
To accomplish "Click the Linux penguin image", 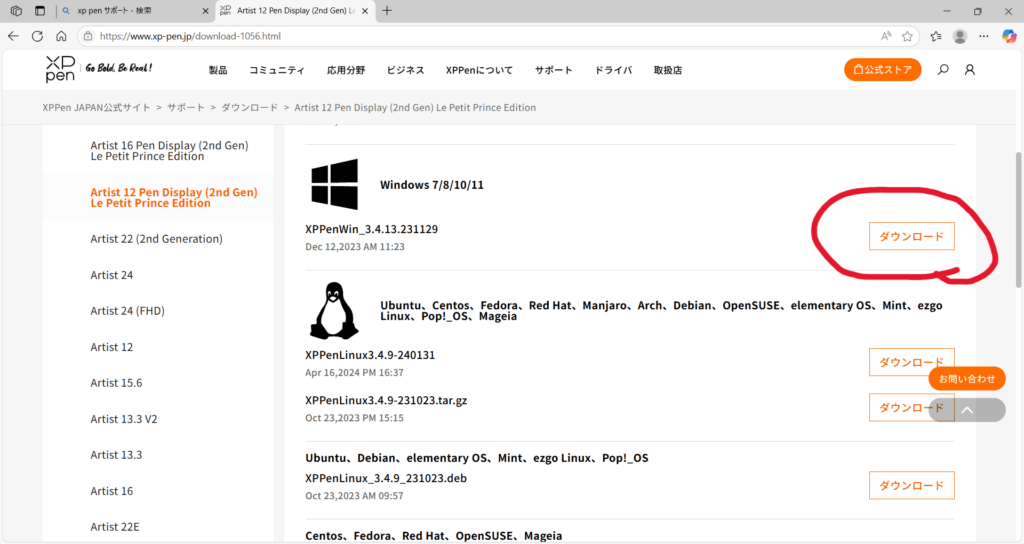I will tap(334, 311).
